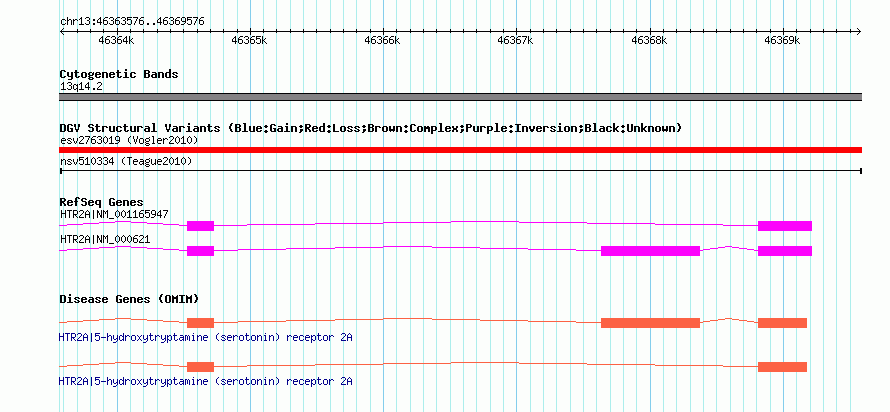
Task: Select NM_000621's magenta exon near 46369k
Action: pos(785,251)
